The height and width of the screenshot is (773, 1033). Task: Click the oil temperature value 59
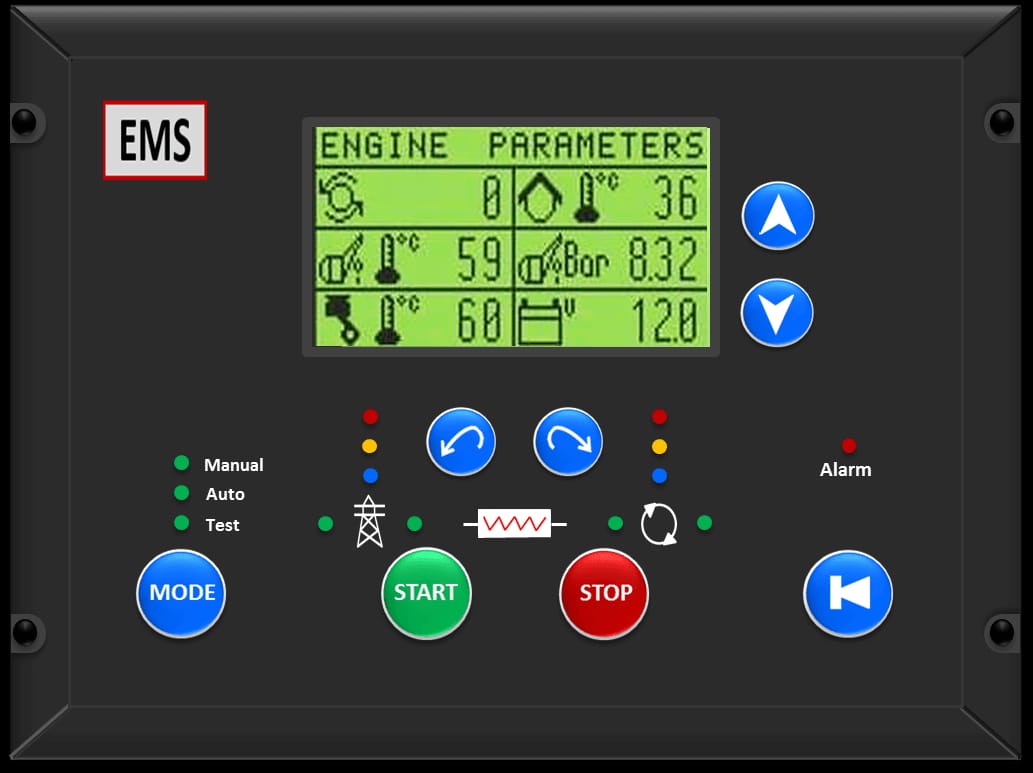[480, 259]
